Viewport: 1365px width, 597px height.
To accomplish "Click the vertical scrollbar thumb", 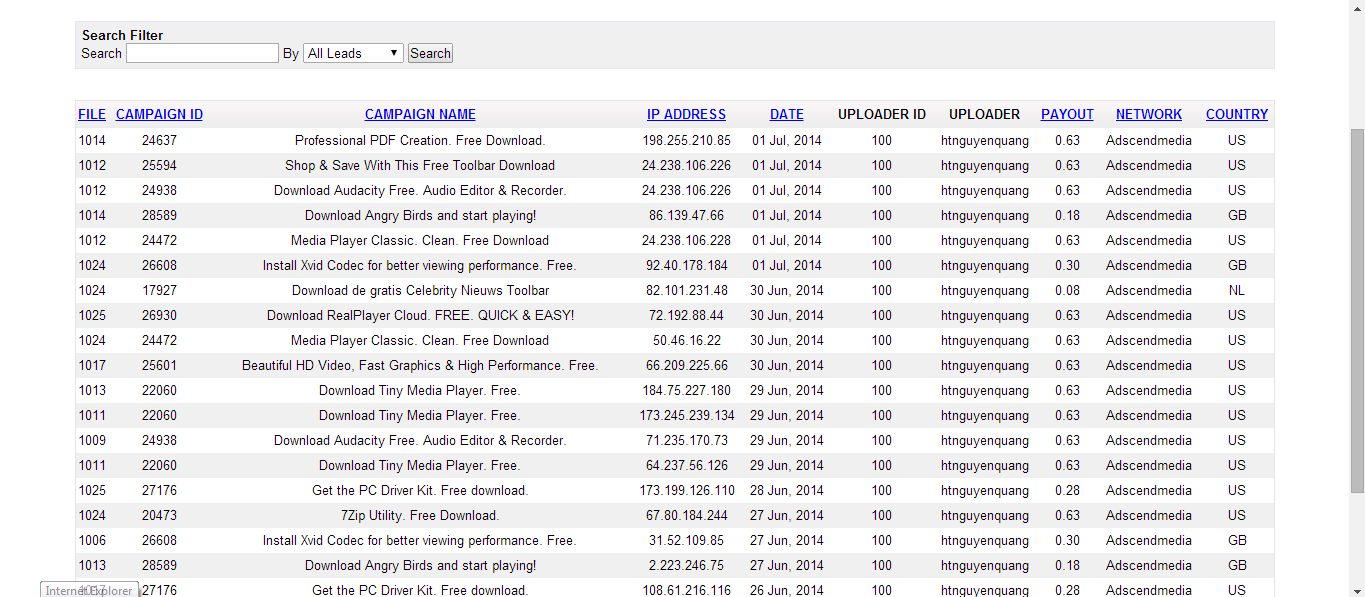I will [1356, 310].
